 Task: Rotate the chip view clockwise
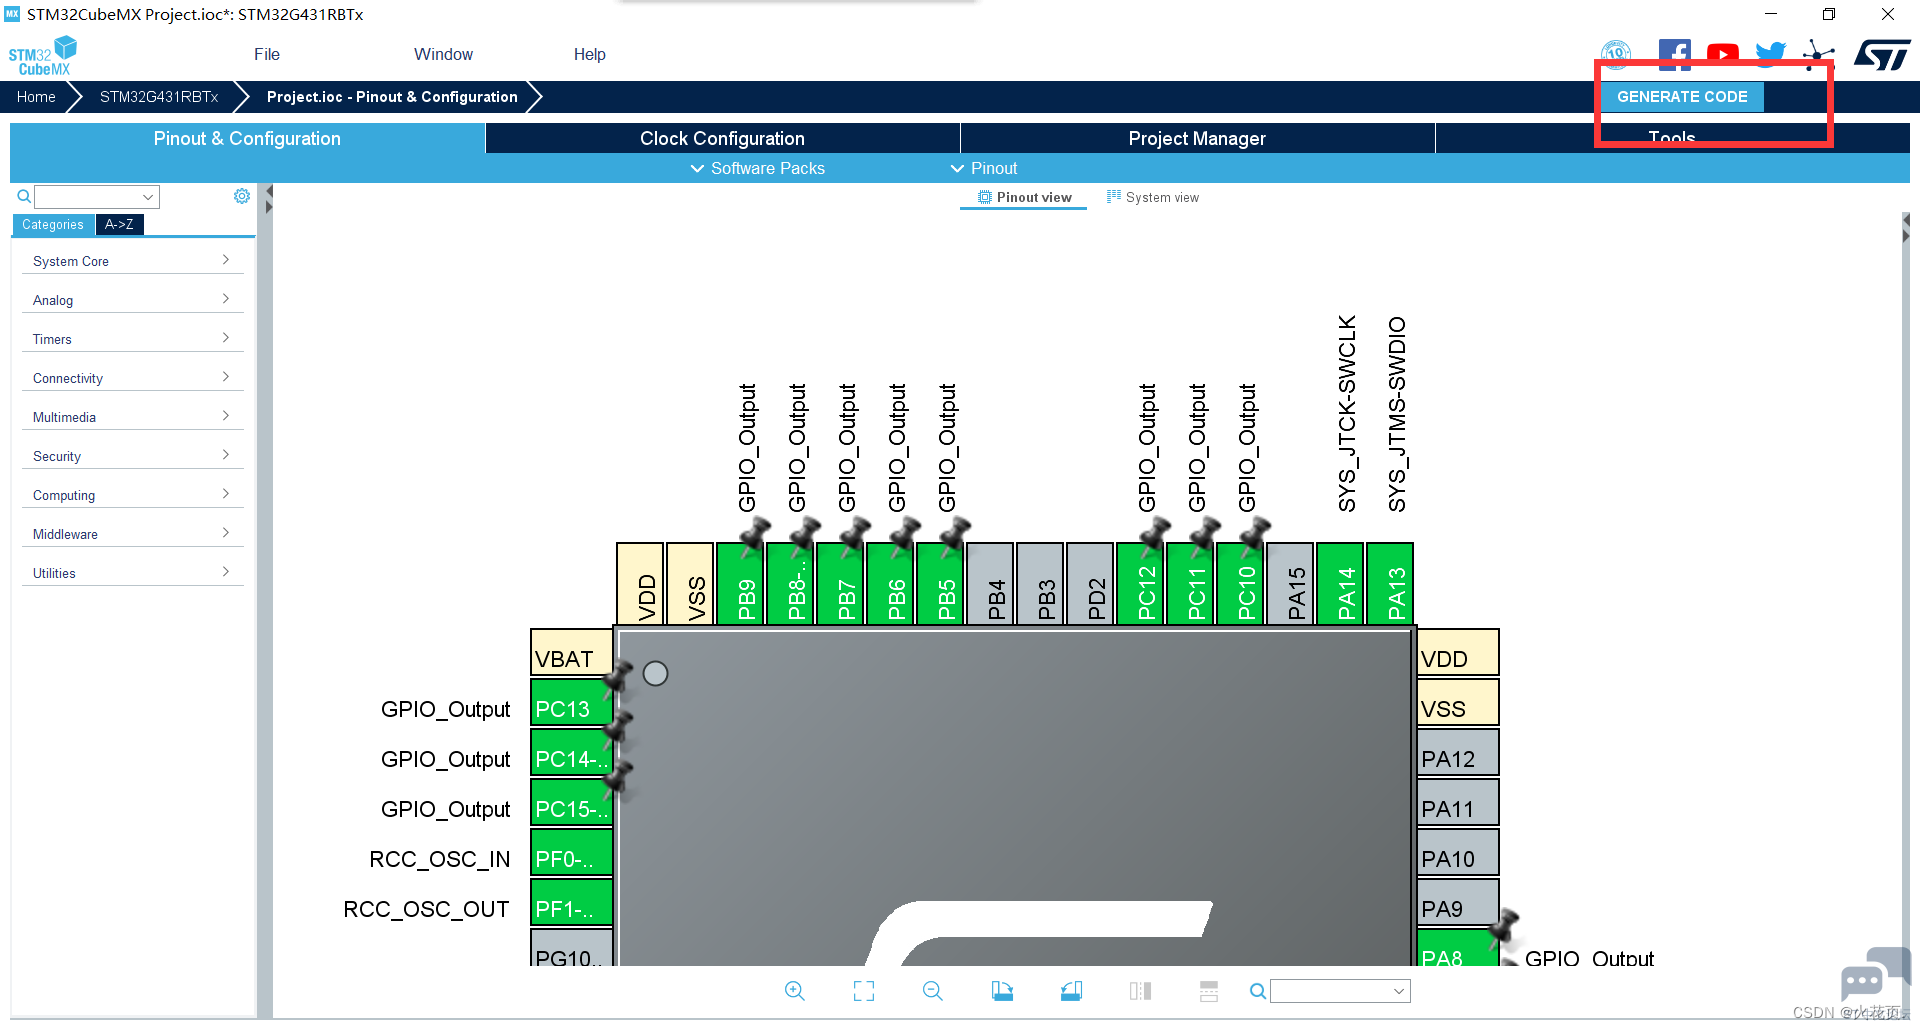point(1002,991)
